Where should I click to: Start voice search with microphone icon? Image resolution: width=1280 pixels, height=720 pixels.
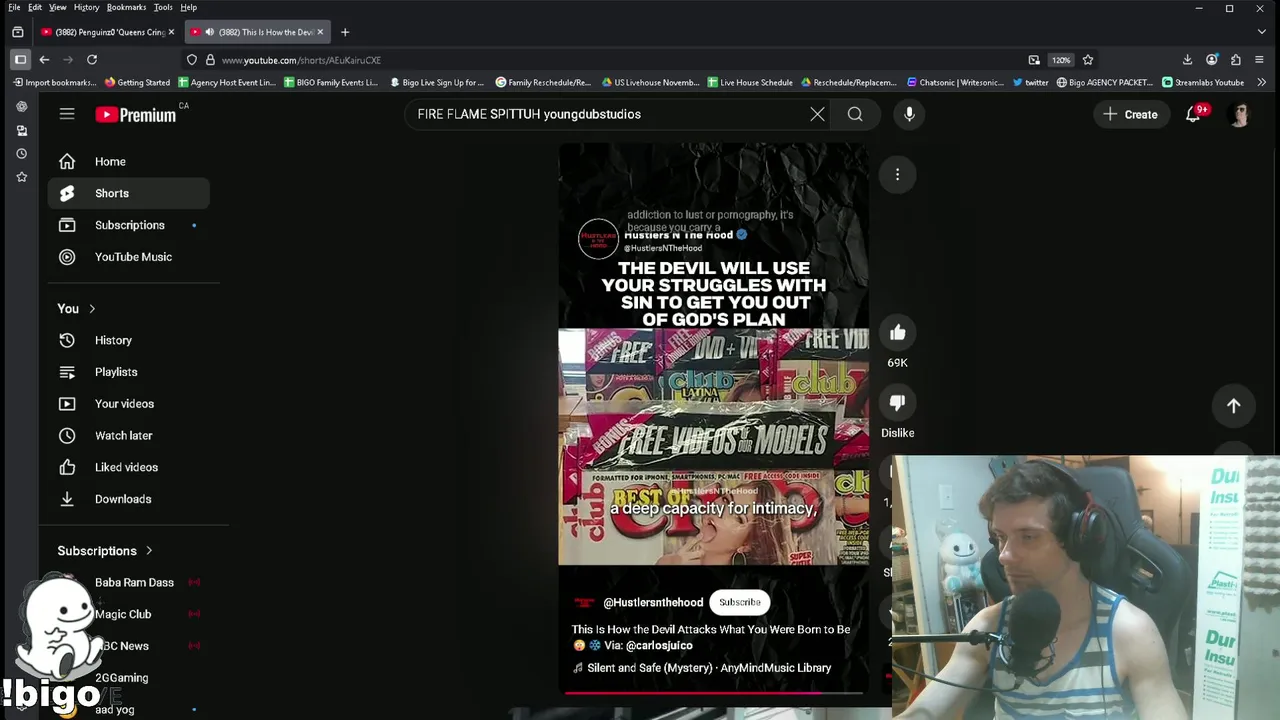coord(909,114)
